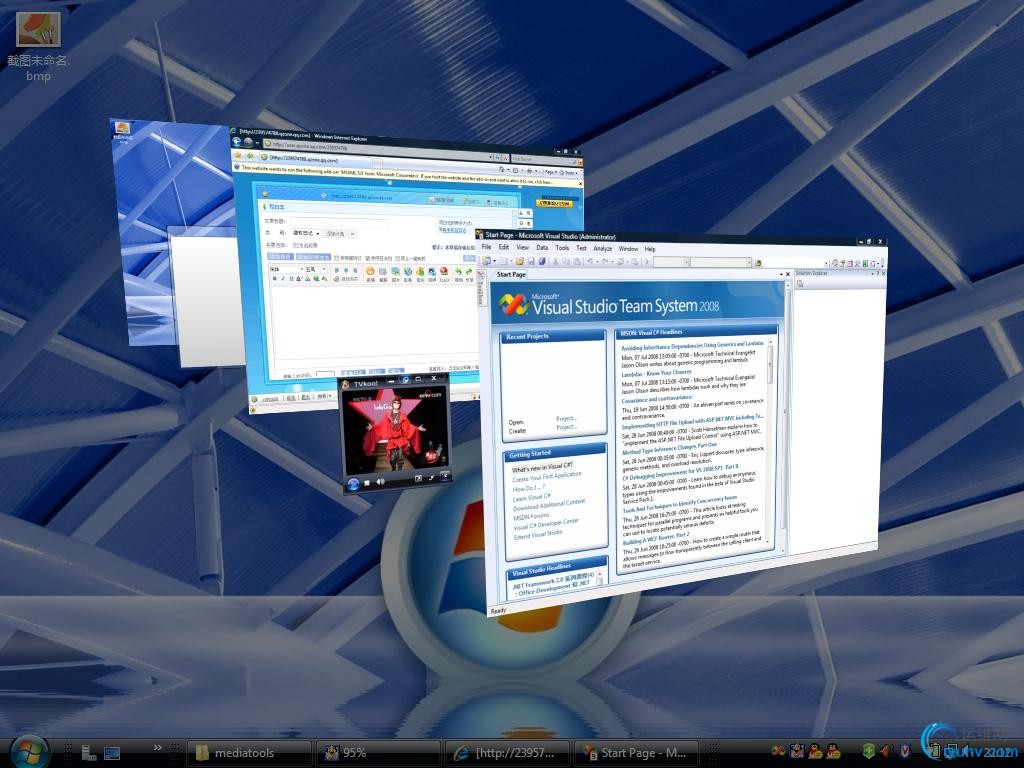Image resolution: width=1024 pixels, height=768 pixels.
Task: Select the Start Page tab
Action: 511,274
